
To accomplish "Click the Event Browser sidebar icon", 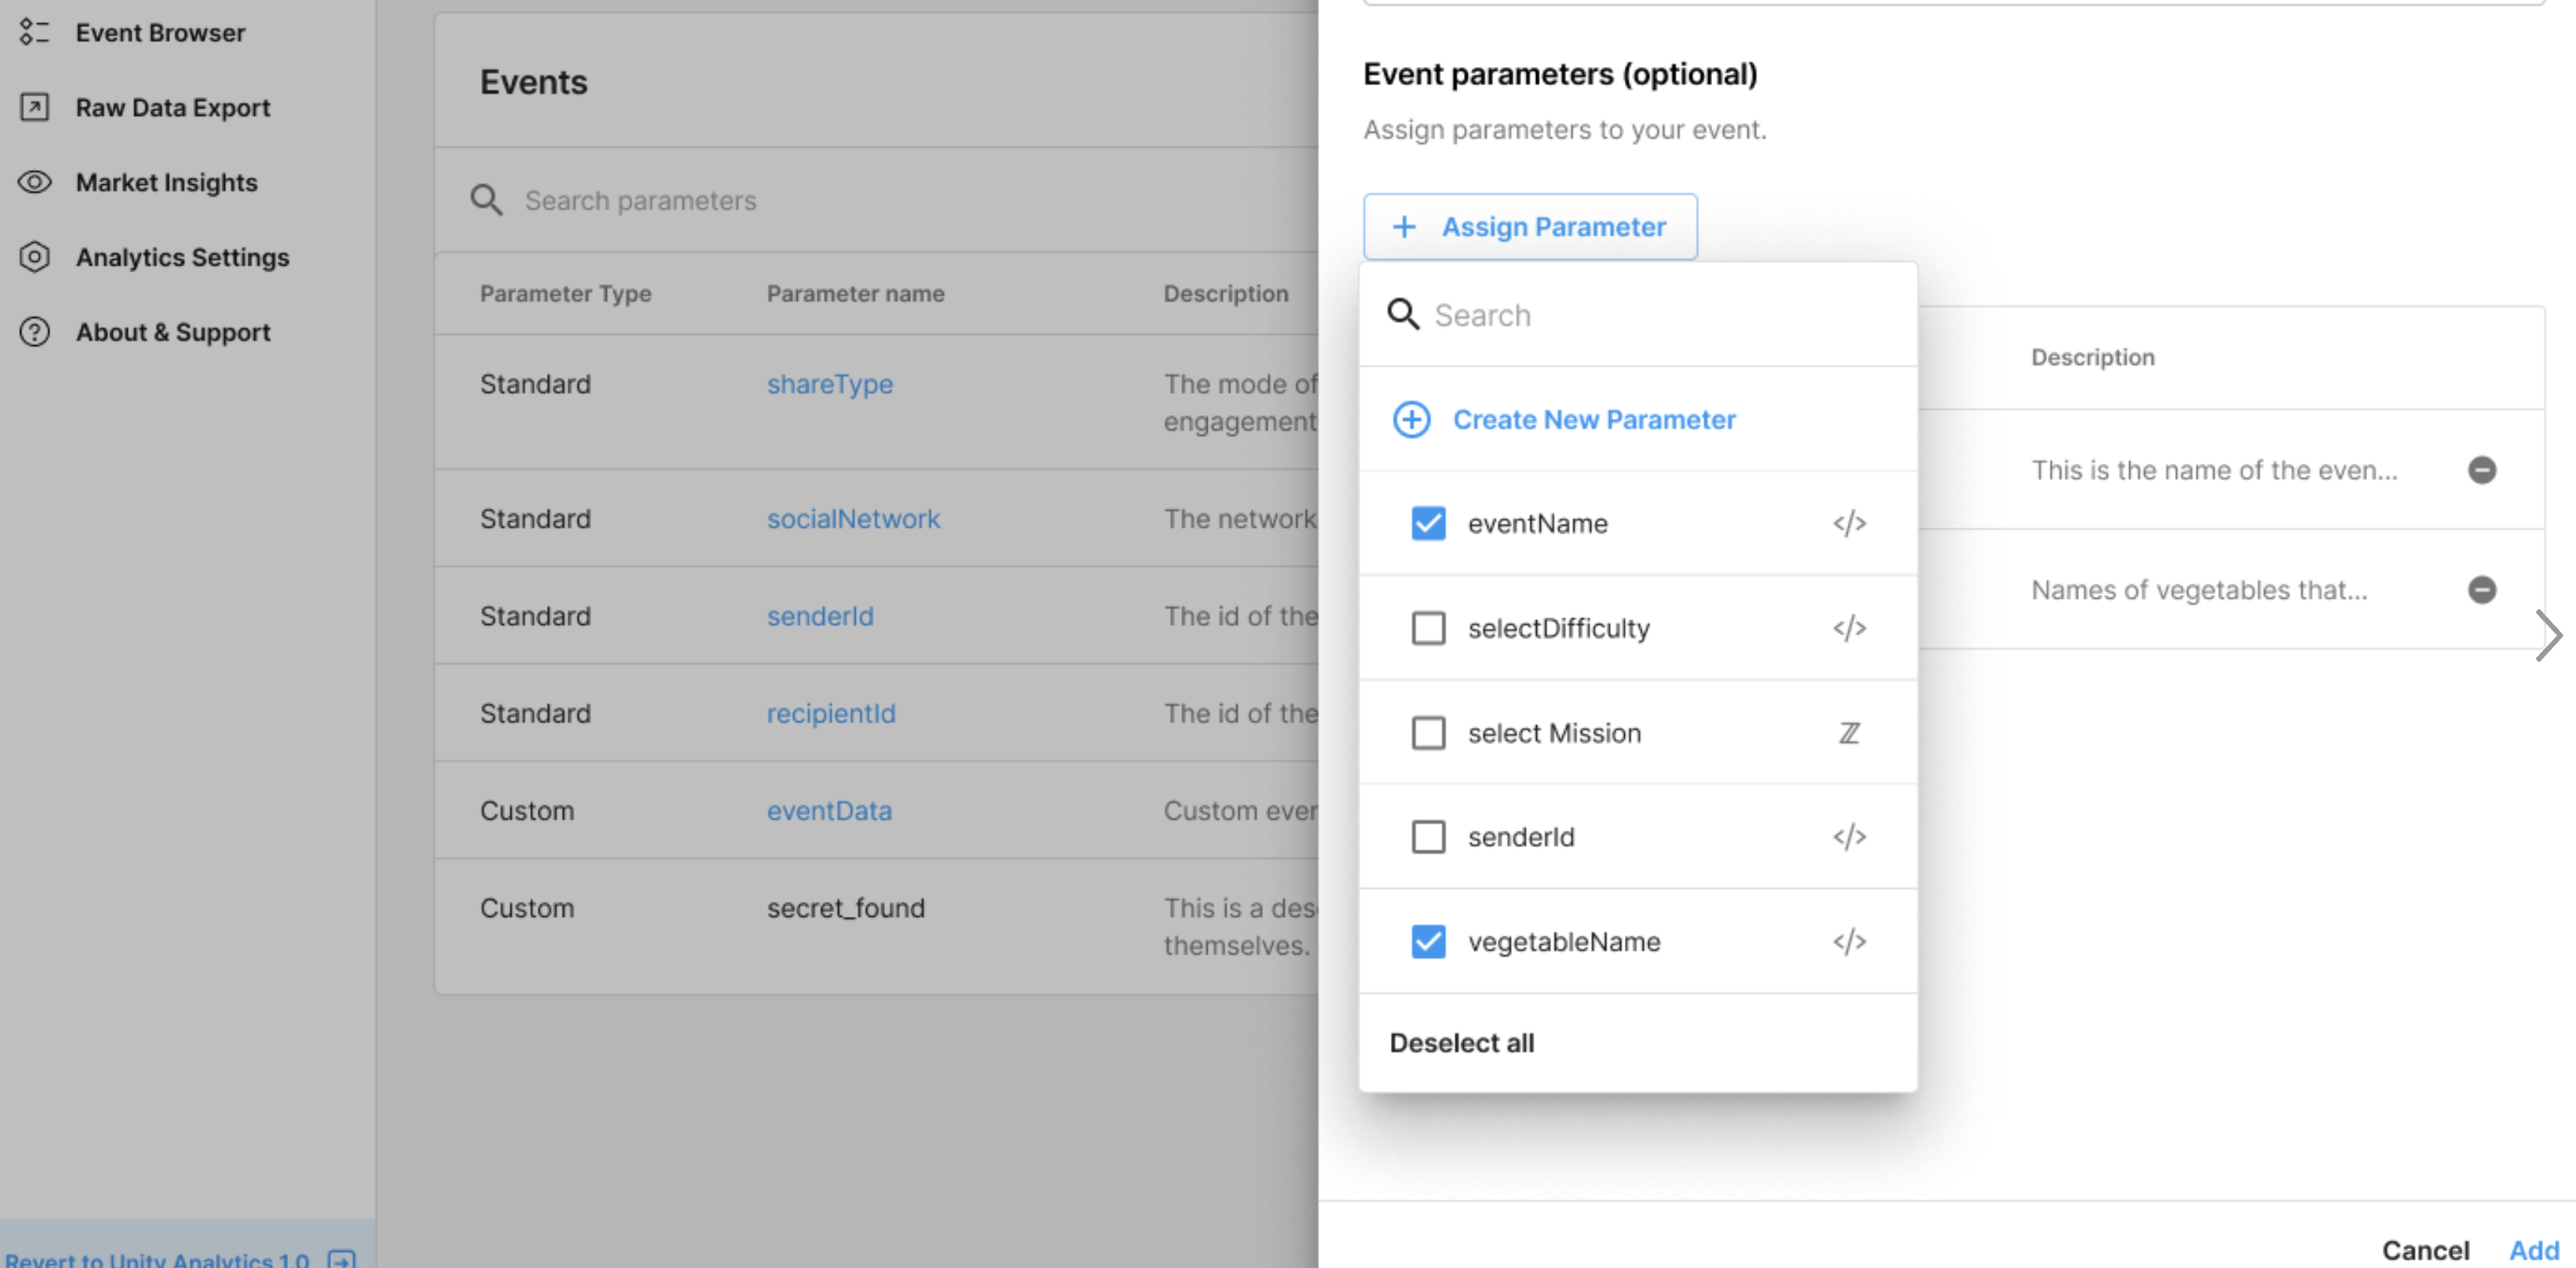I will pos(34,32).
